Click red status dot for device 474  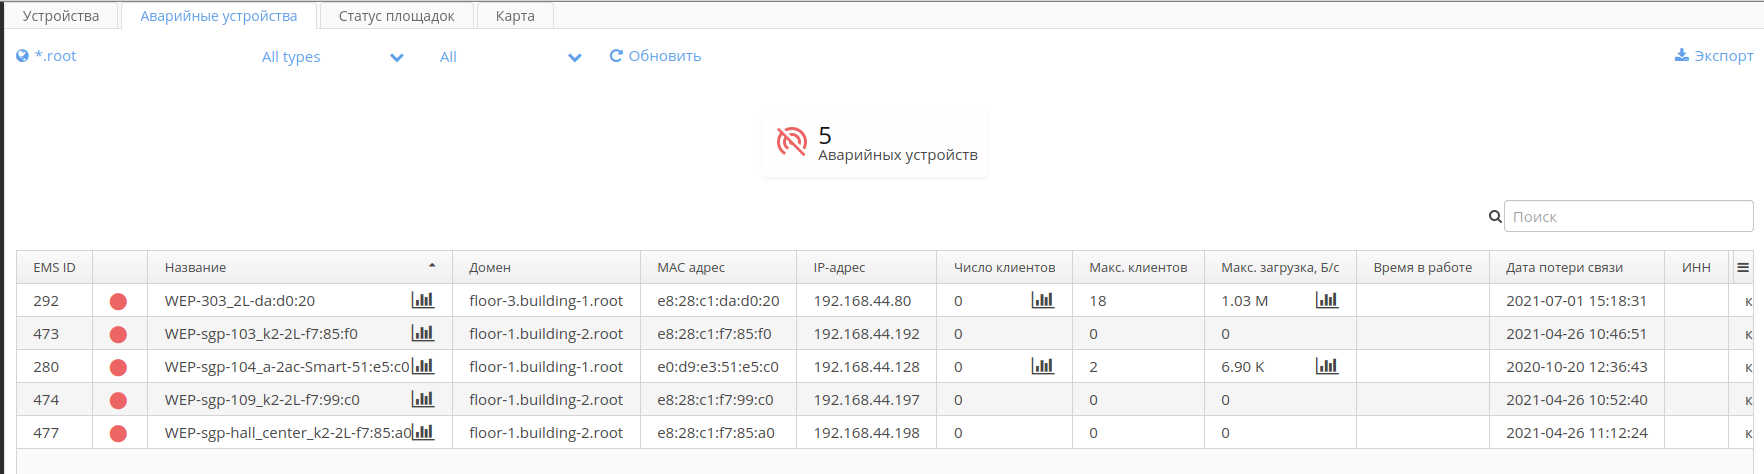(118, 400)
